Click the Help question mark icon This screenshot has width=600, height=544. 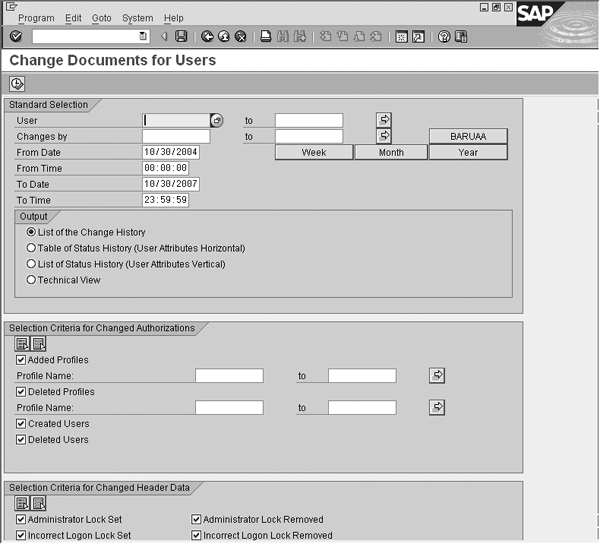coord(443,36)
